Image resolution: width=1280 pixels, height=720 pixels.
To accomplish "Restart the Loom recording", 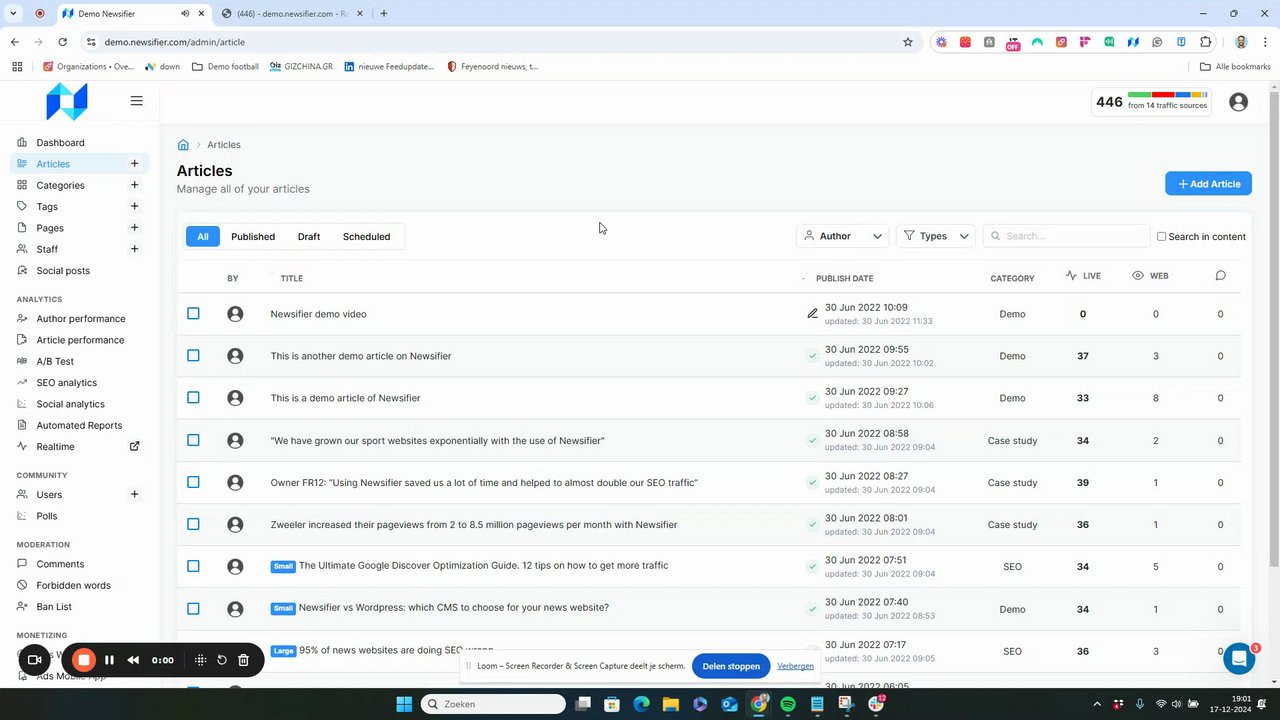I will point(222,660).
